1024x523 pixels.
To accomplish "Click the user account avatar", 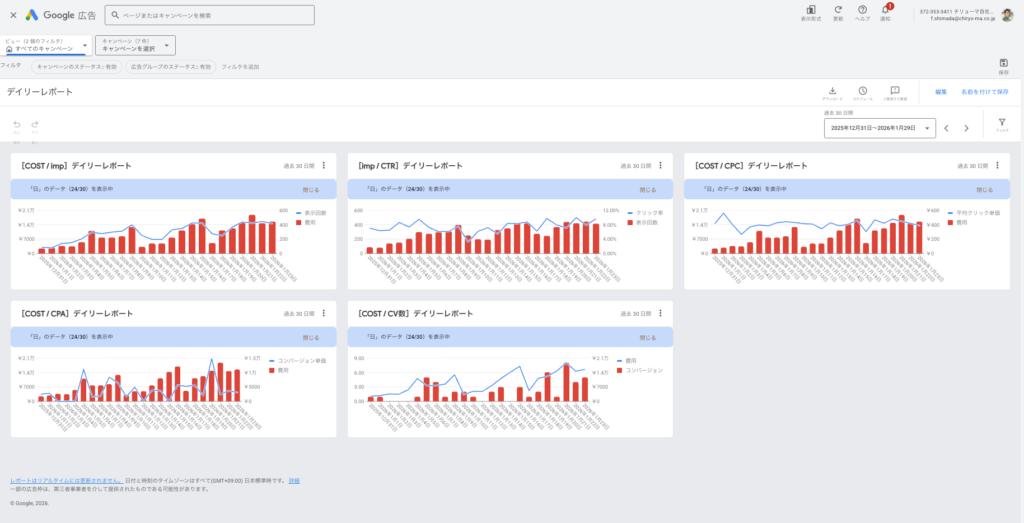I will (x=1011, y=15).
